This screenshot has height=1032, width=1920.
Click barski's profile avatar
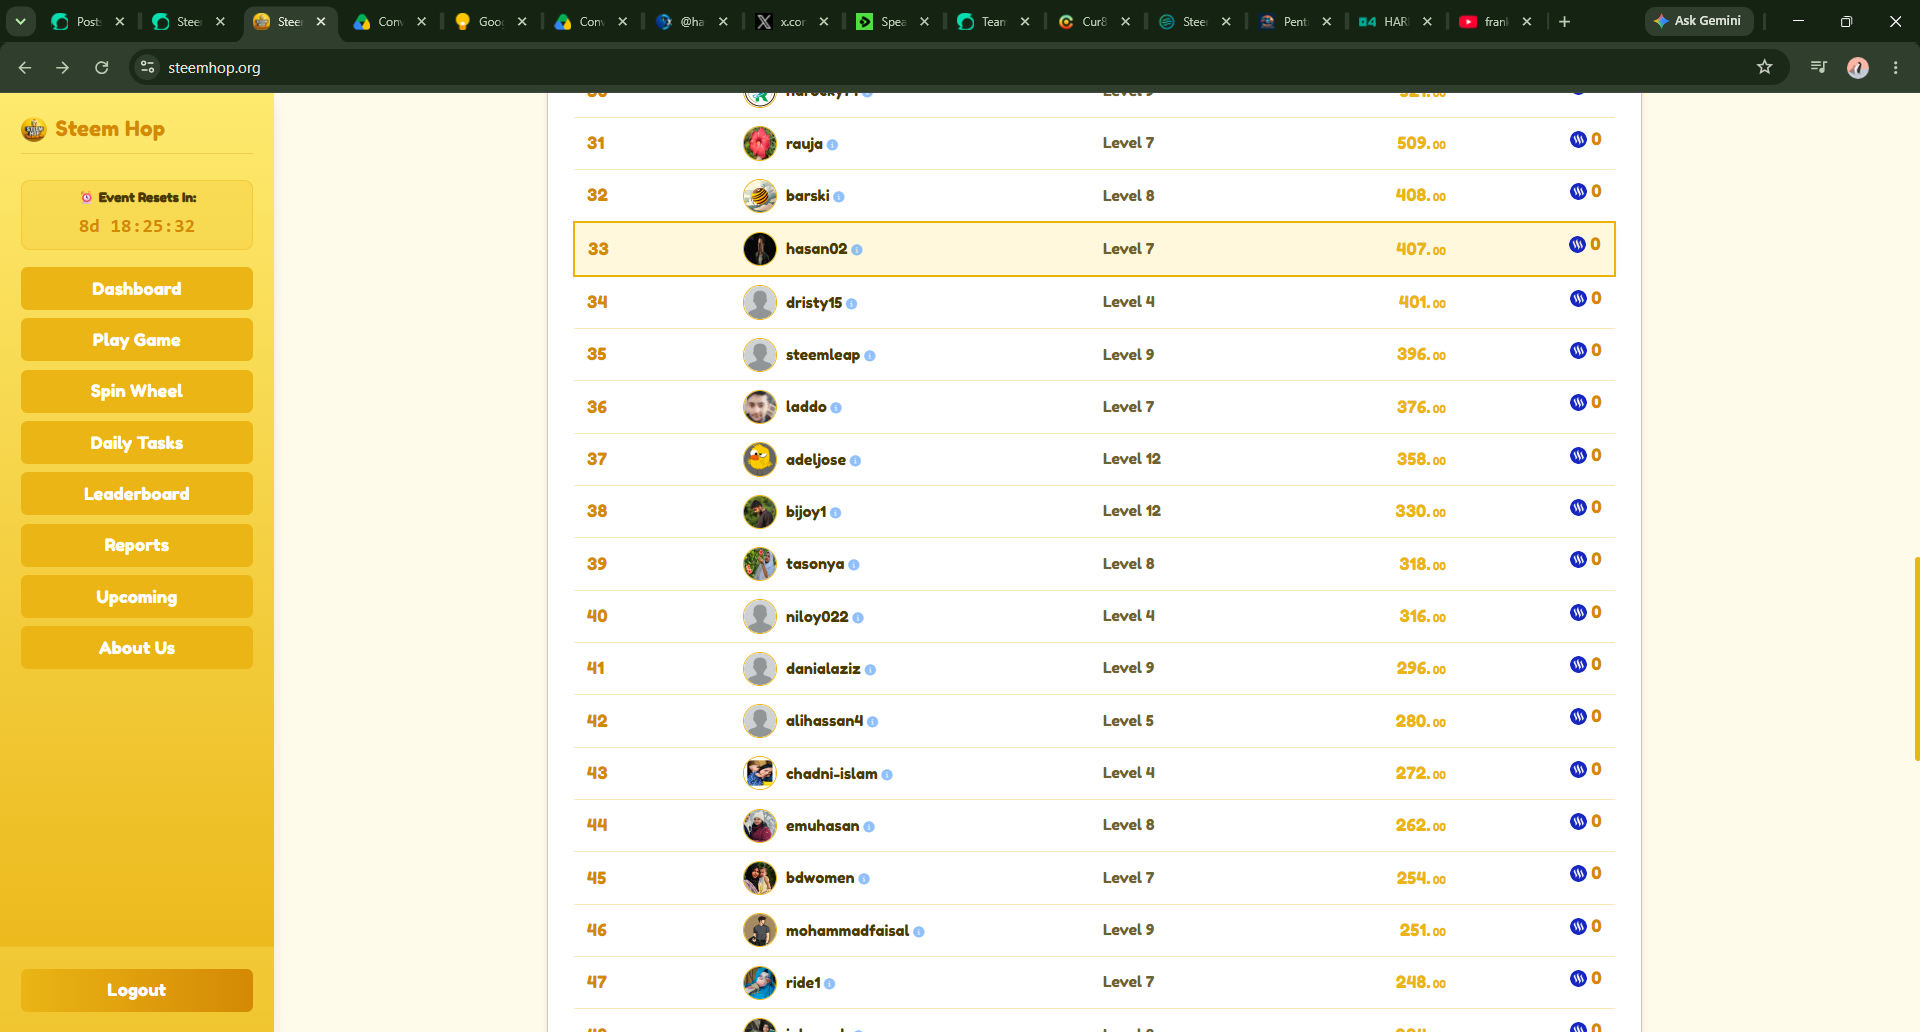pyautogui.click(x=760, y=196)
